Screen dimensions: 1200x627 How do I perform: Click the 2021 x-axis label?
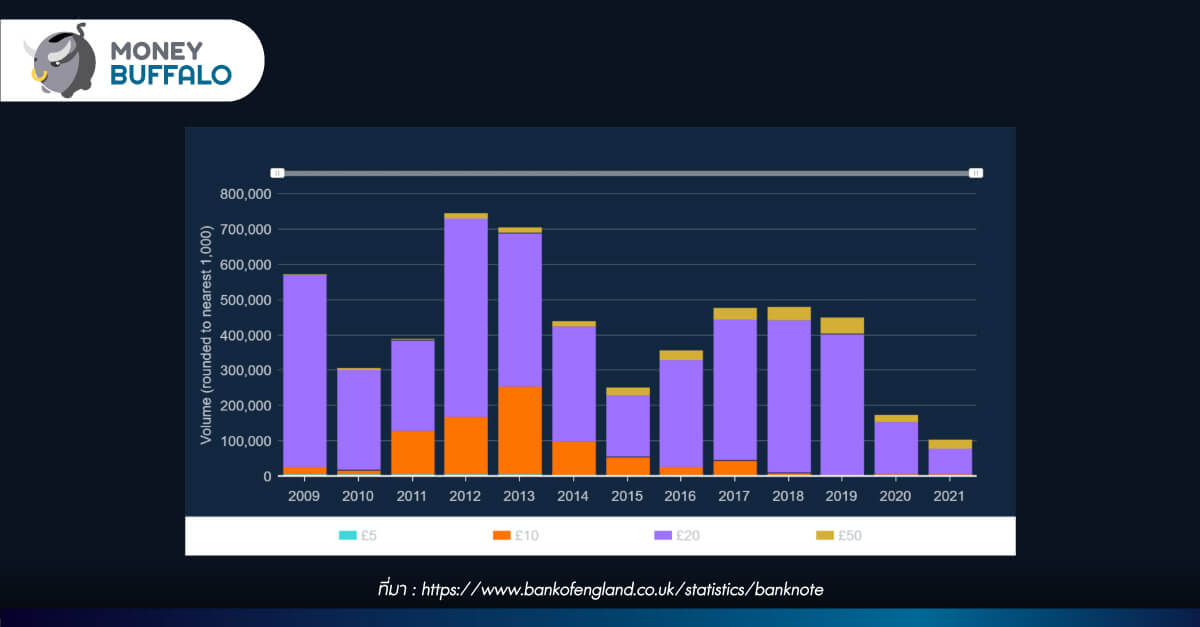point(950,495)
